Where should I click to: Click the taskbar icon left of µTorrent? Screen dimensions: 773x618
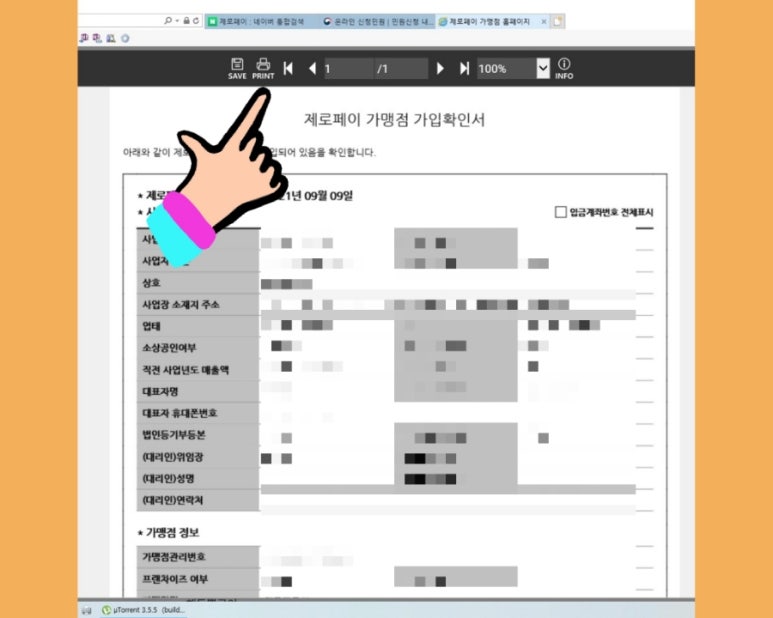[87, 610]
